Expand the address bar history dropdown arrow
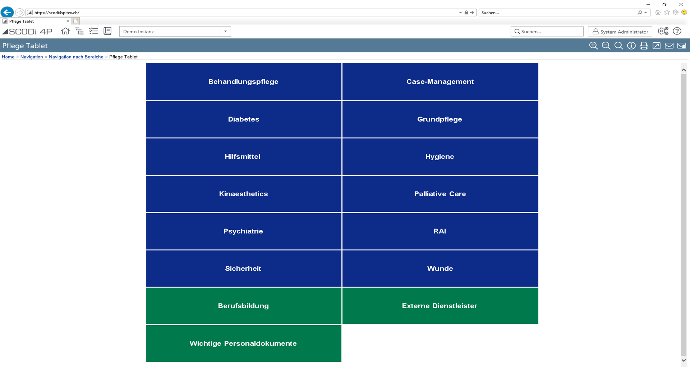This screenshot has height=370, width=690. 460,13
